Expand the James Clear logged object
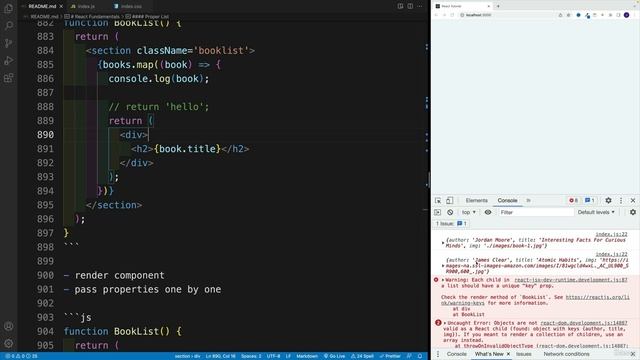The width and height of the screenshot is (640, 360). coord(443,266)
